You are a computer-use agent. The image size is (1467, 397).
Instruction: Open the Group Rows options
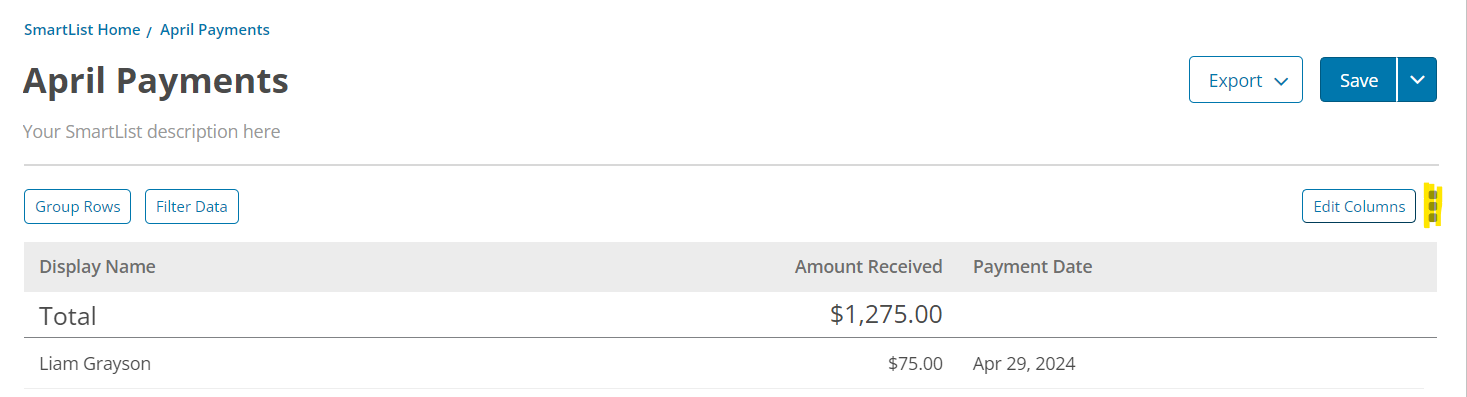[78, 207]
